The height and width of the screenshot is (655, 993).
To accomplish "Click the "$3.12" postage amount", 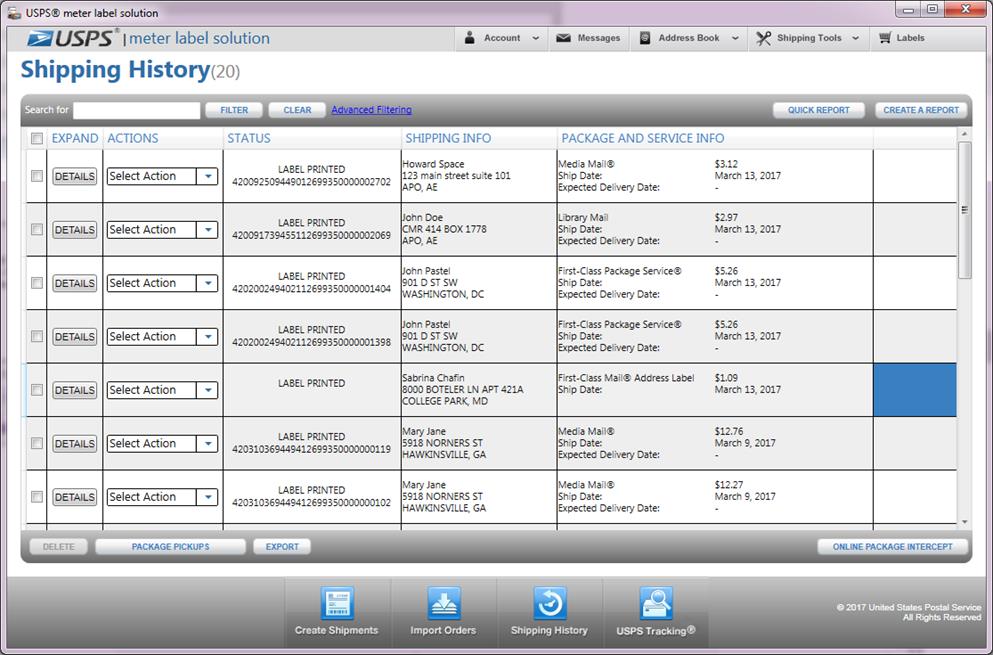I will [x=726, y=164].
